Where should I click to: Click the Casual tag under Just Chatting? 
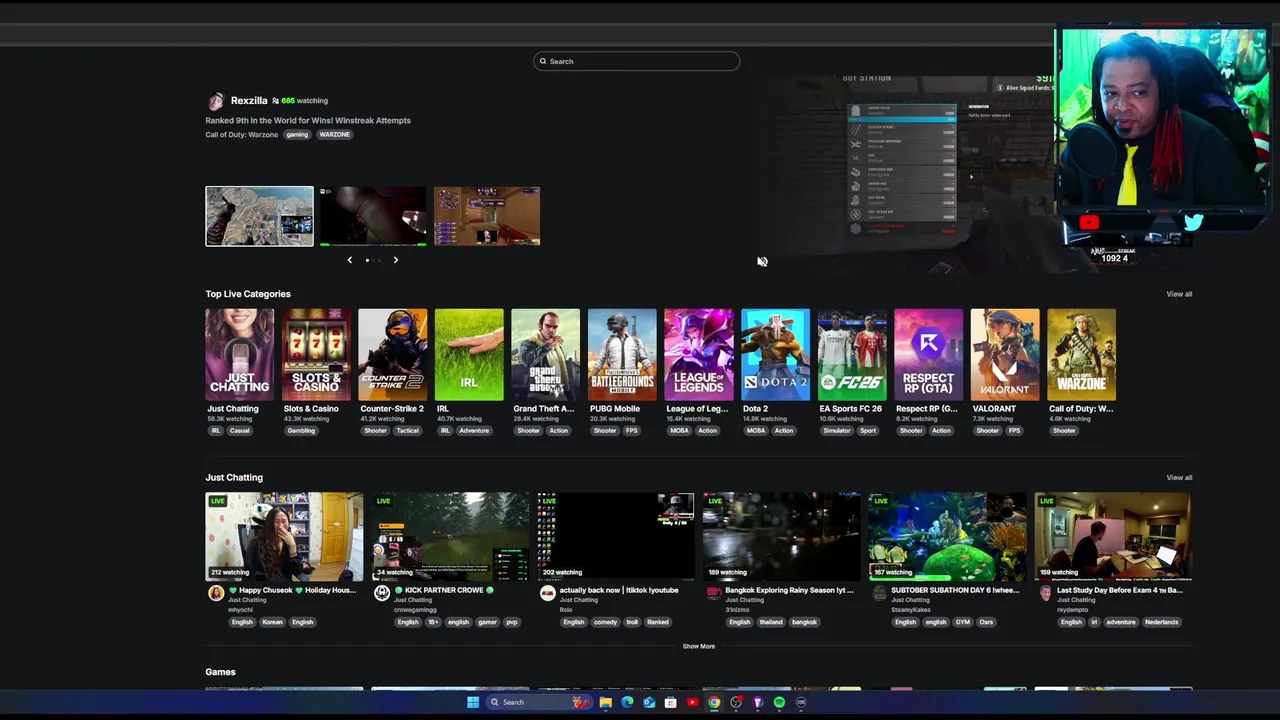[x=239, y=431]
